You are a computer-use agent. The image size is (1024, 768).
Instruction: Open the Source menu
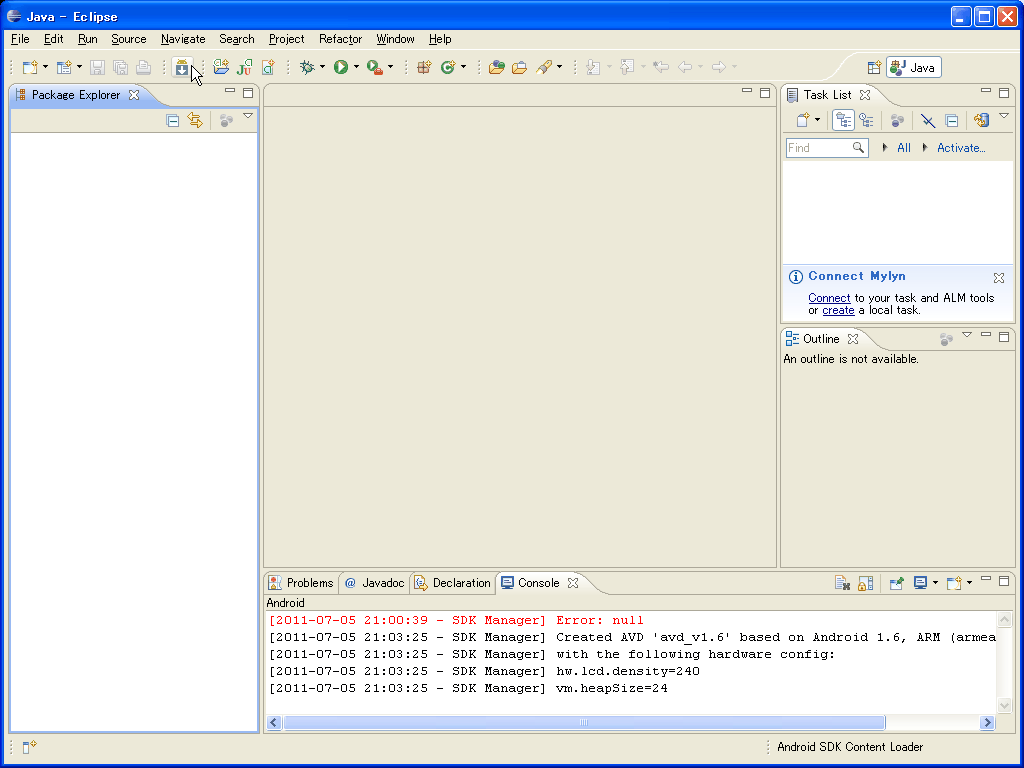[129, 39]
